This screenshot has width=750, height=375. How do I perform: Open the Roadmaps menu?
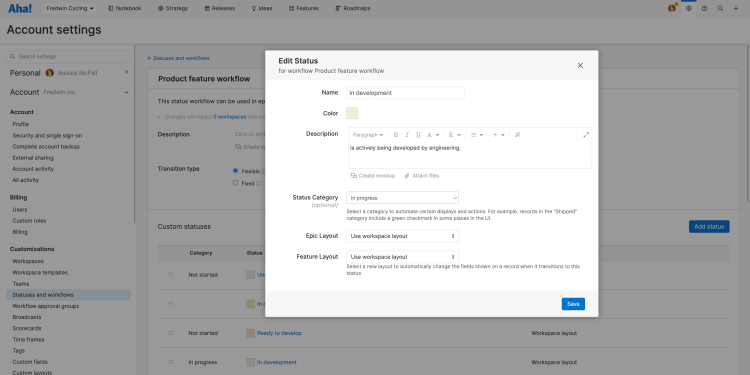click(353, 8)
